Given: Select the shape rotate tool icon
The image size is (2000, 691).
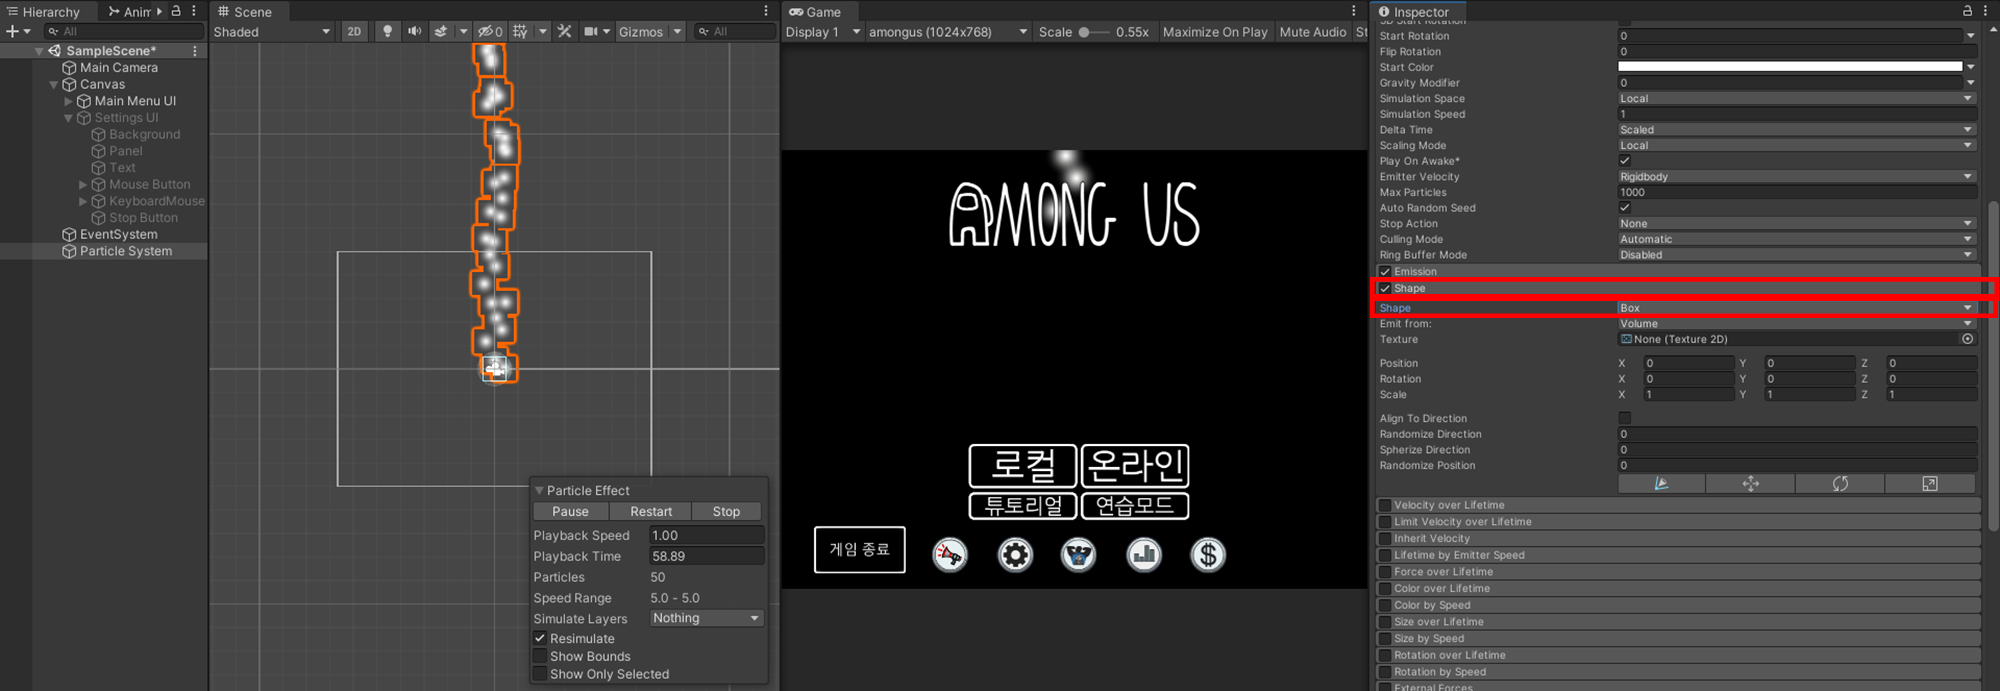Looking at the screenshot, I should coord(1840,484).
